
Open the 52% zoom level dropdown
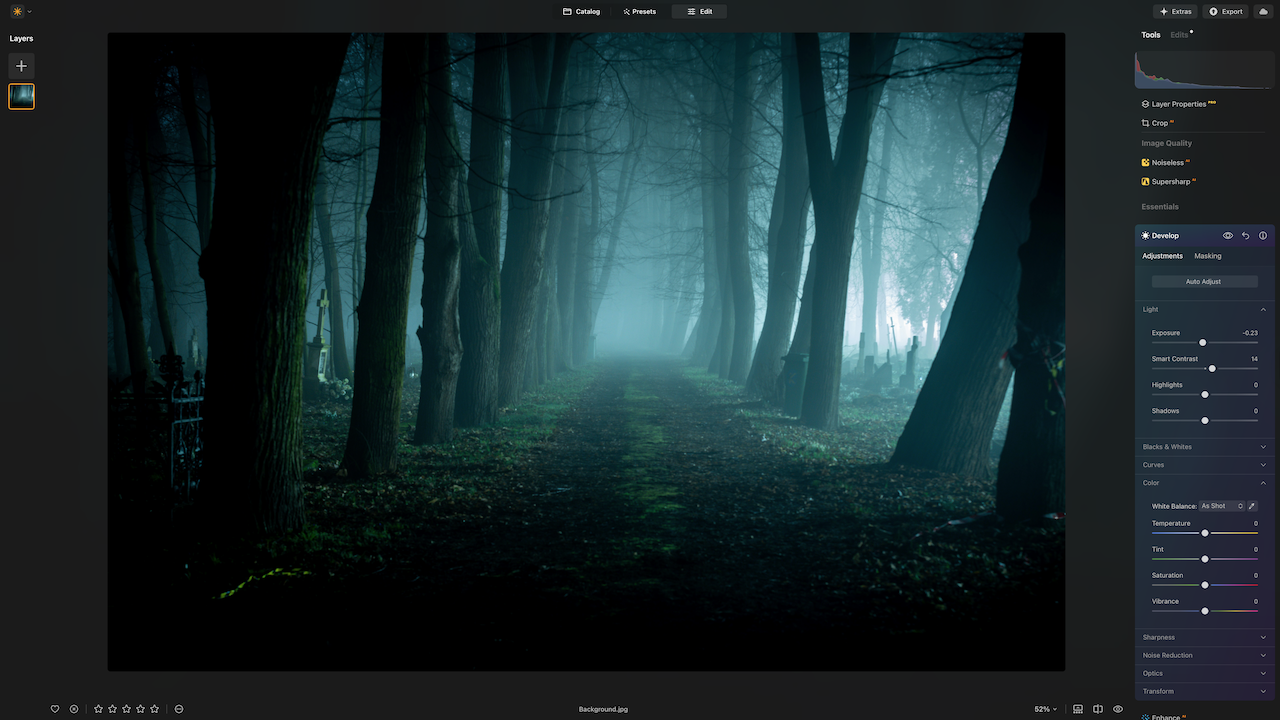click(x=1045, y=709)
